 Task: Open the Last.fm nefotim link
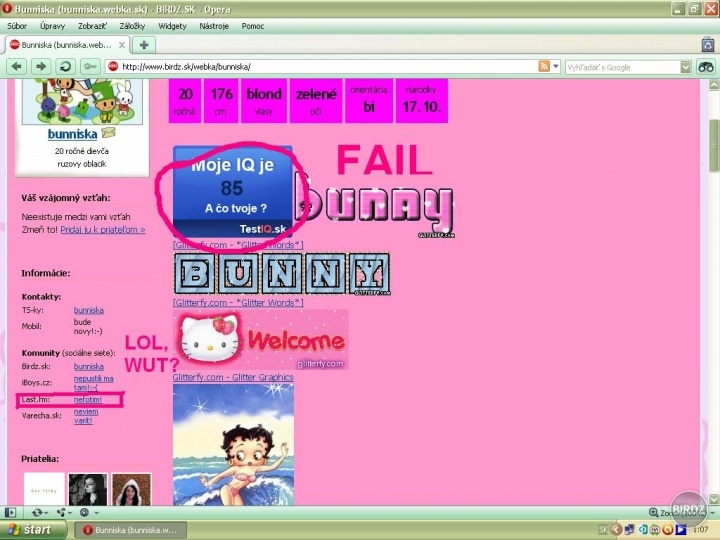pos(88,400)
